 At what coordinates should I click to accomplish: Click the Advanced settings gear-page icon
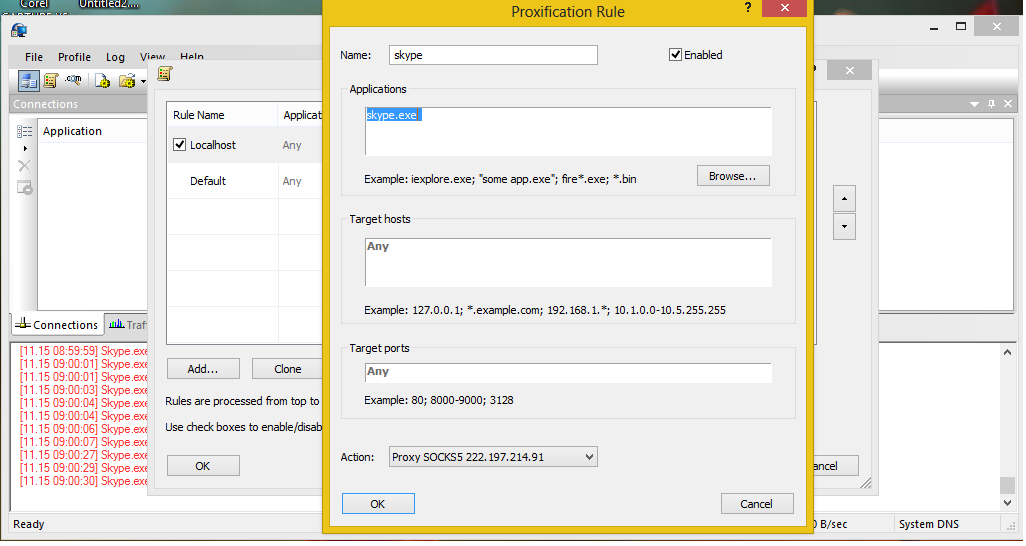click(x=102, y=81)
